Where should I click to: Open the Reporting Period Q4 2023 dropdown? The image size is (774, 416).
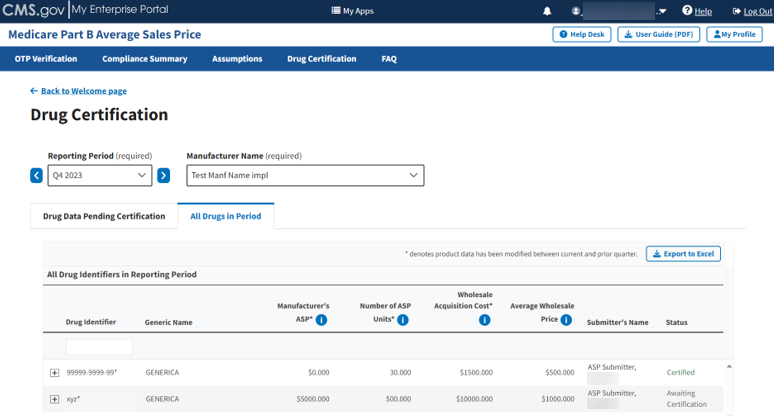coord(100,175)
